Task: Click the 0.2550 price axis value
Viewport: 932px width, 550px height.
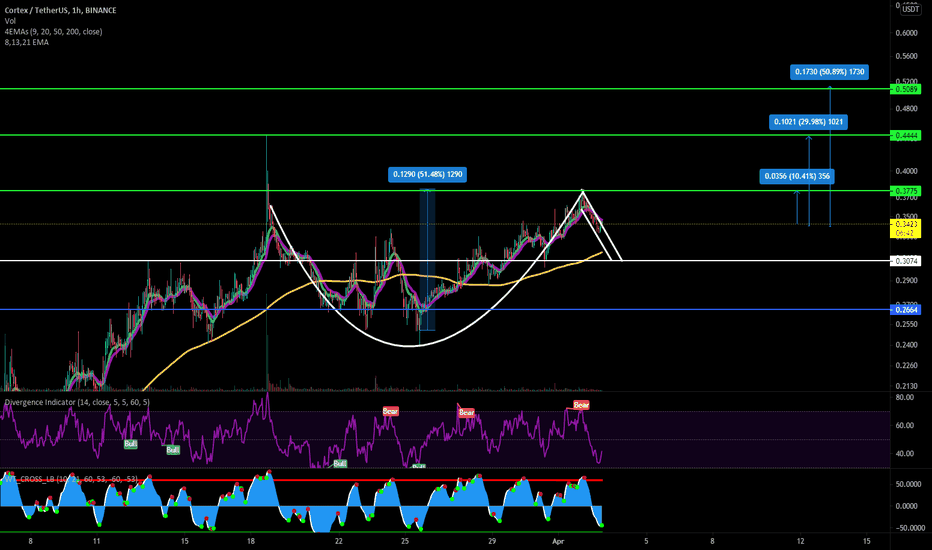Action: 906,325
